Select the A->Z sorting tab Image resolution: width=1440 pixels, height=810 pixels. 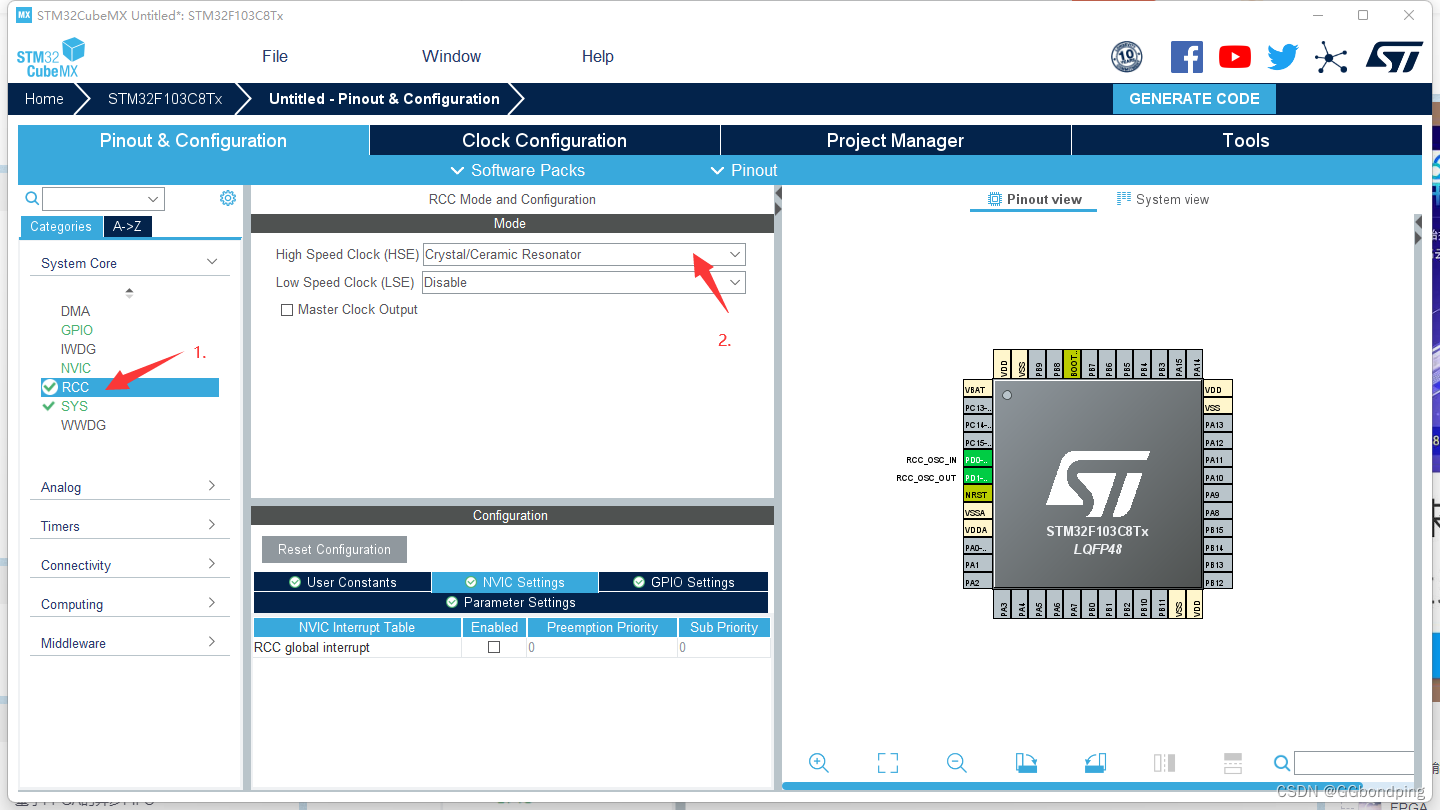click(127, 226)
